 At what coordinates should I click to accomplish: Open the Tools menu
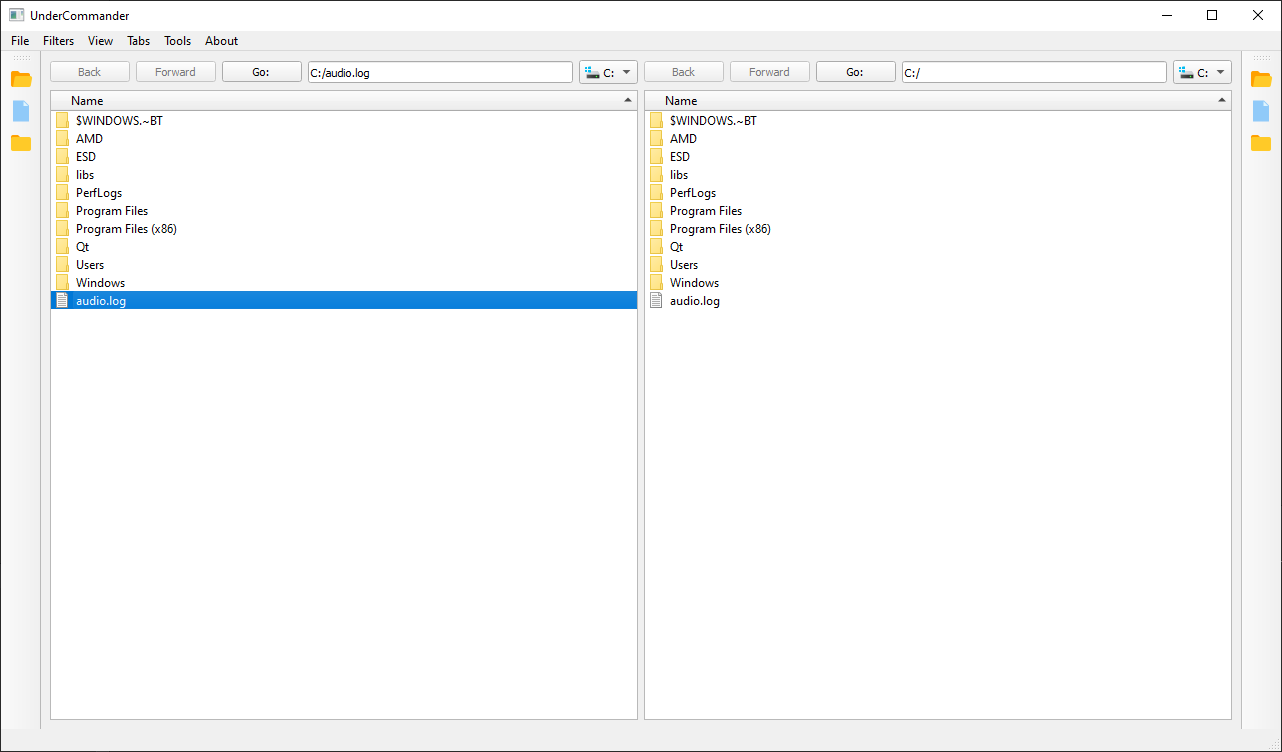click(177, 41)
